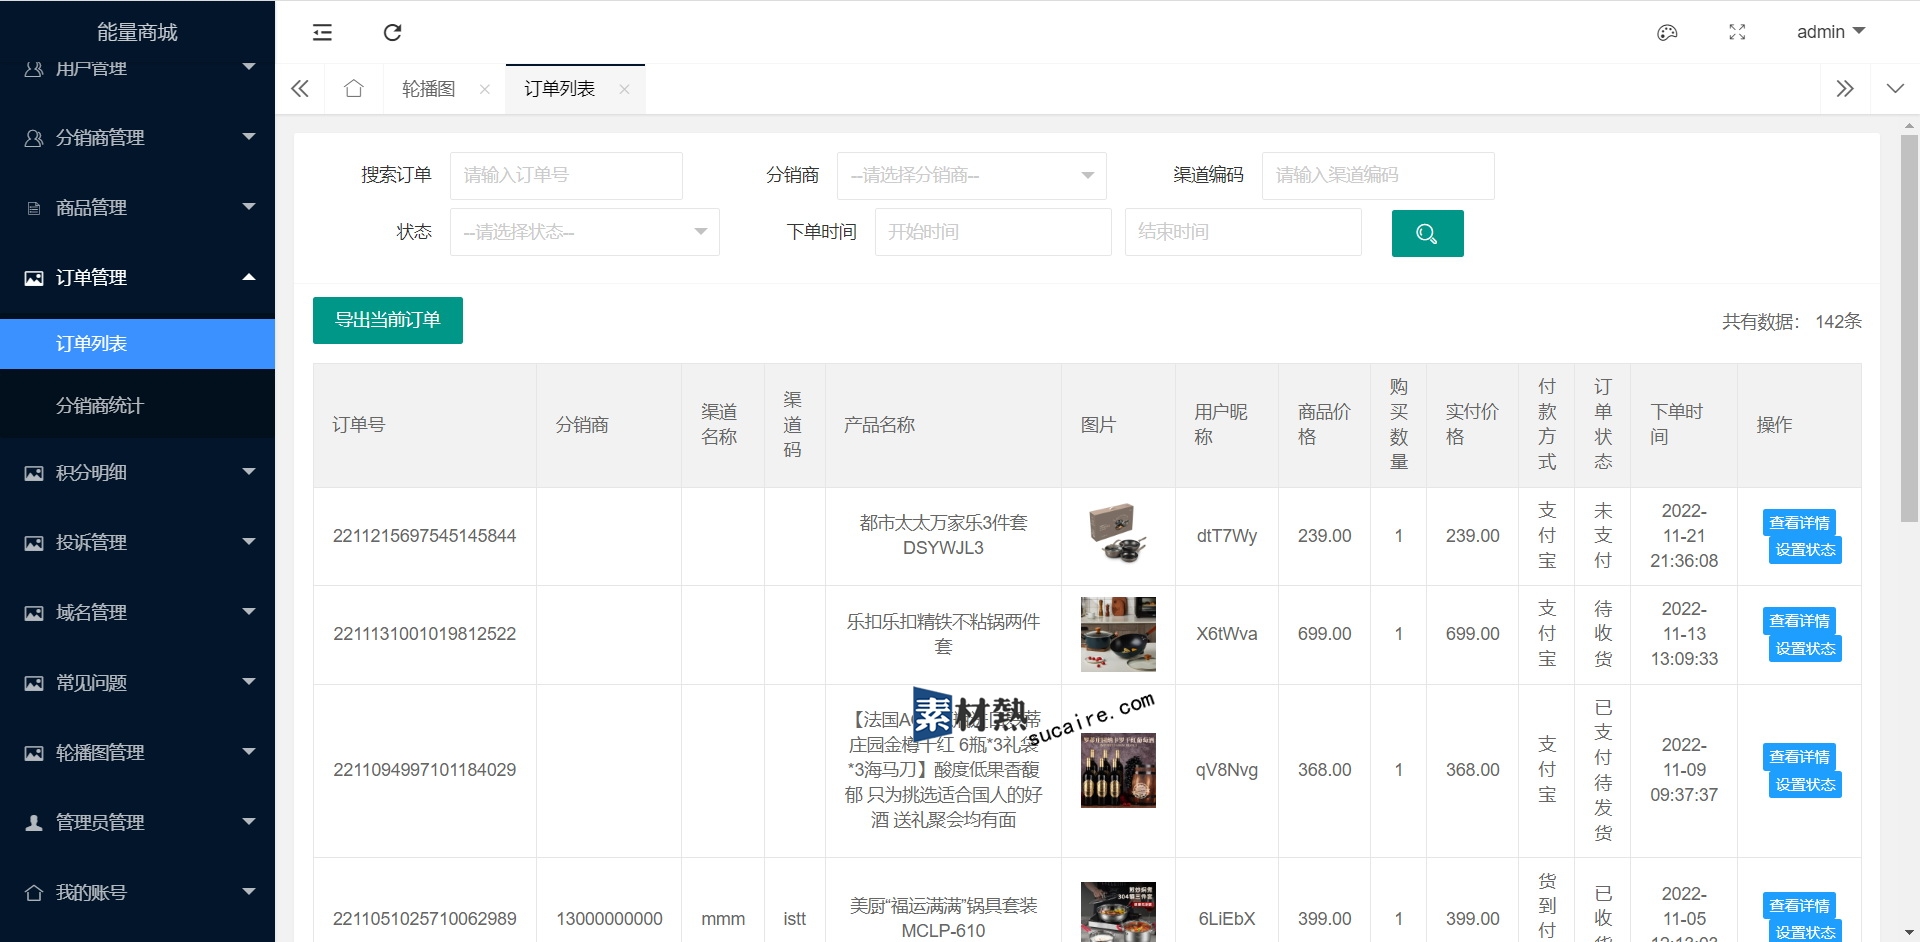This screenshot has width=1920, height=942.
Task: Click the 导出当前订单 button
Action: (387, 320)
